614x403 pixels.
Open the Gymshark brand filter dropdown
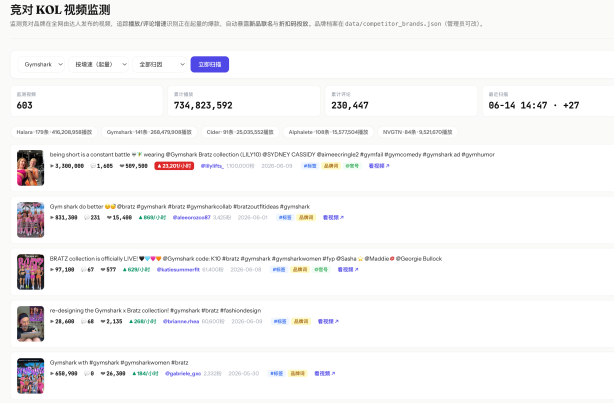[x=41, y=65]
